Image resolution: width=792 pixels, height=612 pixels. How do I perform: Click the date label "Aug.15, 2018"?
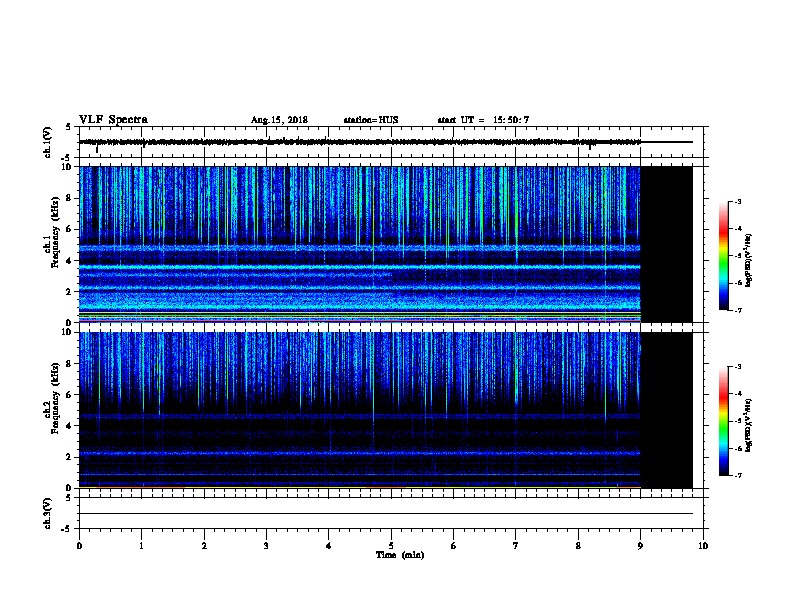click(279, 120)
